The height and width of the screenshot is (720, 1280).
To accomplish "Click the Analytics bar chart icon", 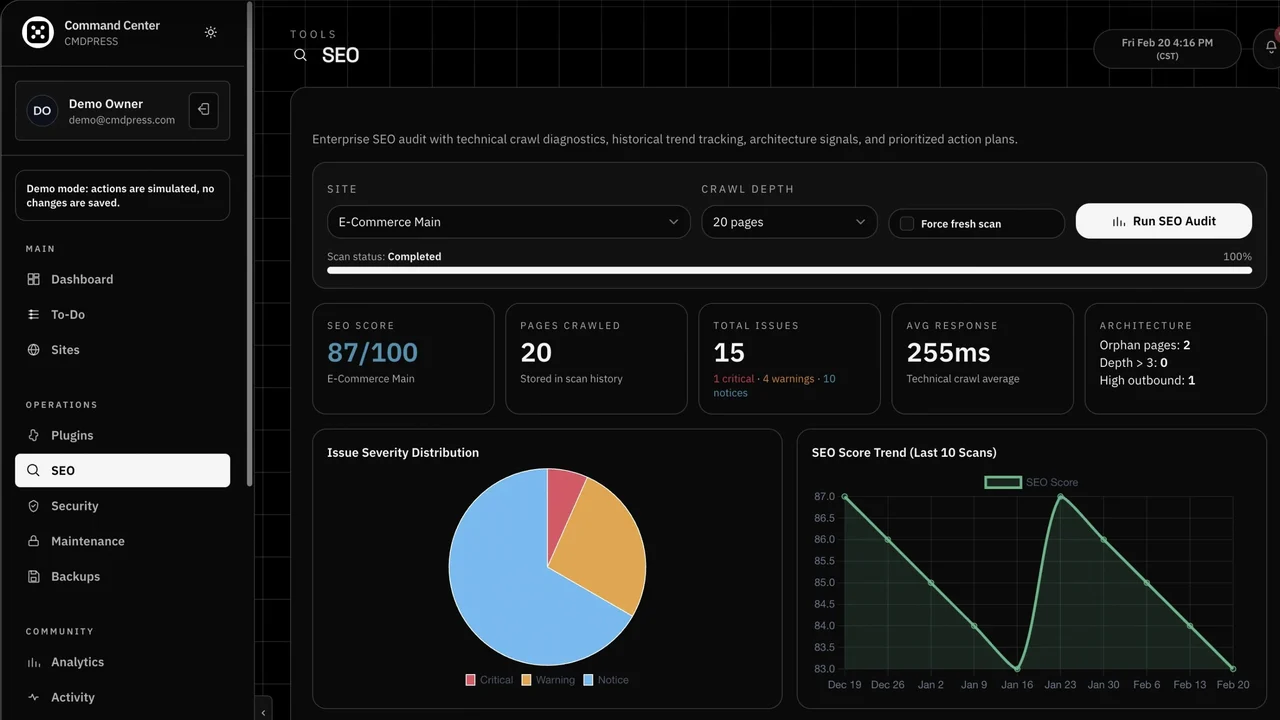I will [33, 662].
